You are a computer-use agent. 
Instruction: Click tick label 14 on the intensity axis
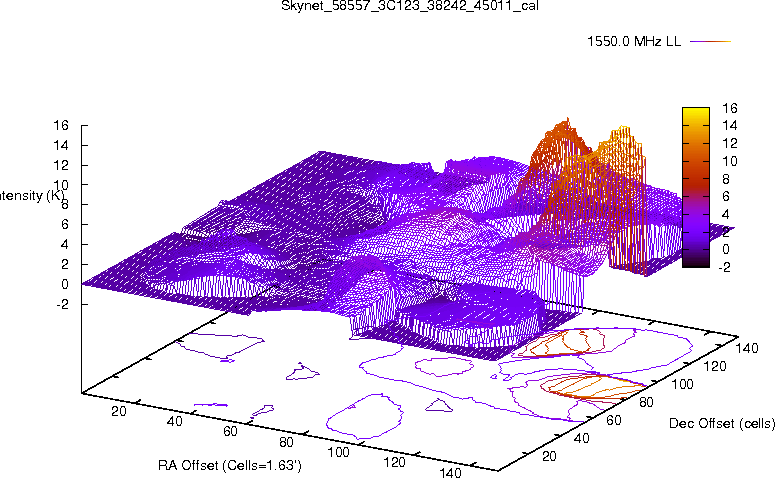[61, 145]
